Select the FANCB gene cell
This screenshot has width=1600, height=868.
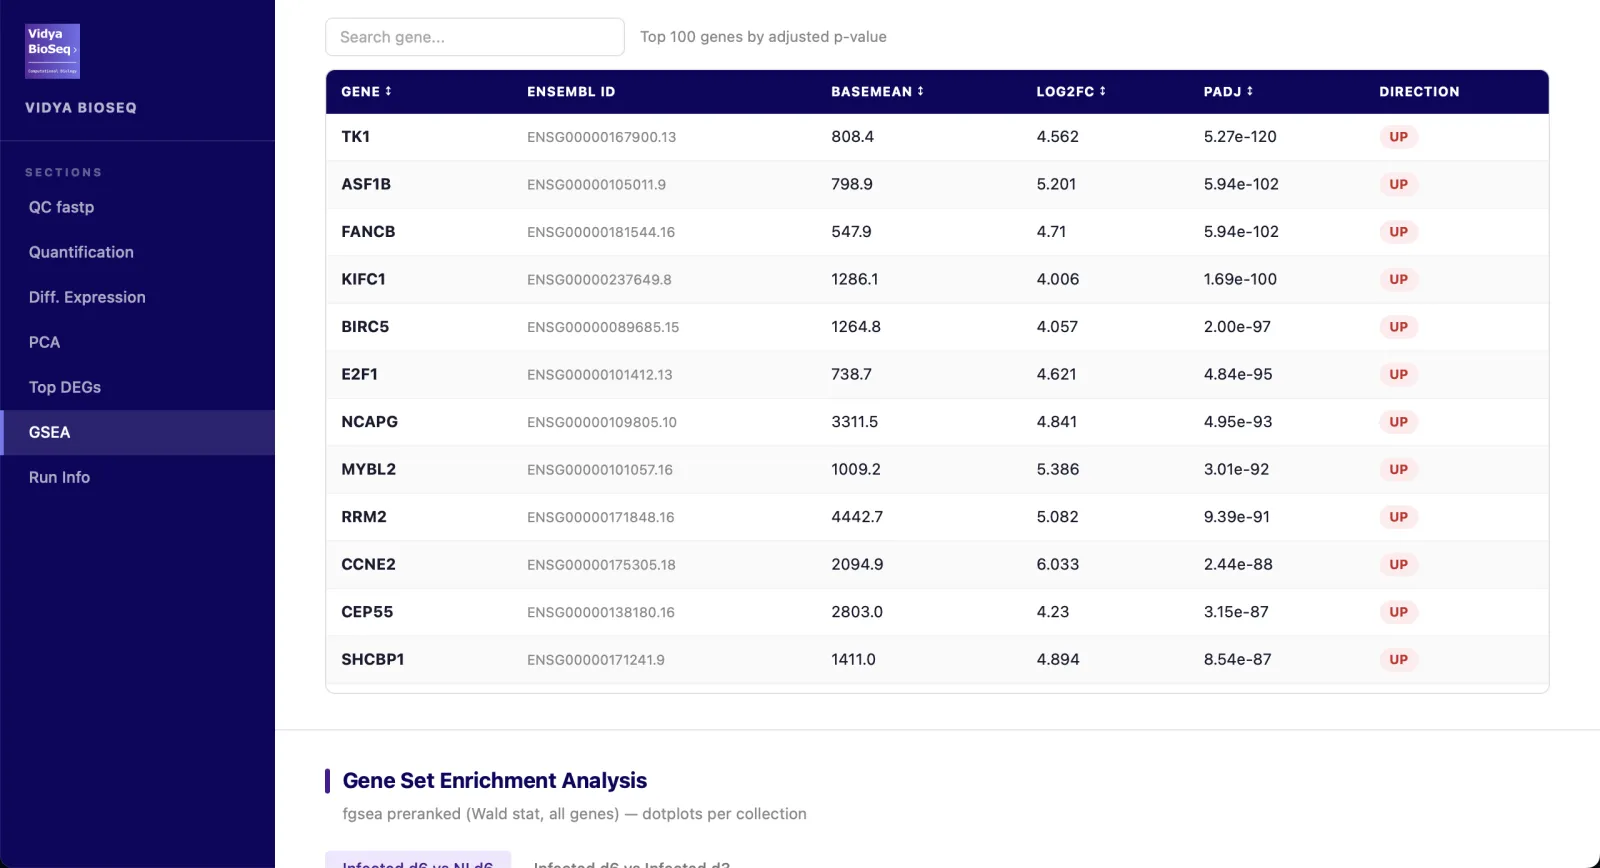(x=368, y=231)
